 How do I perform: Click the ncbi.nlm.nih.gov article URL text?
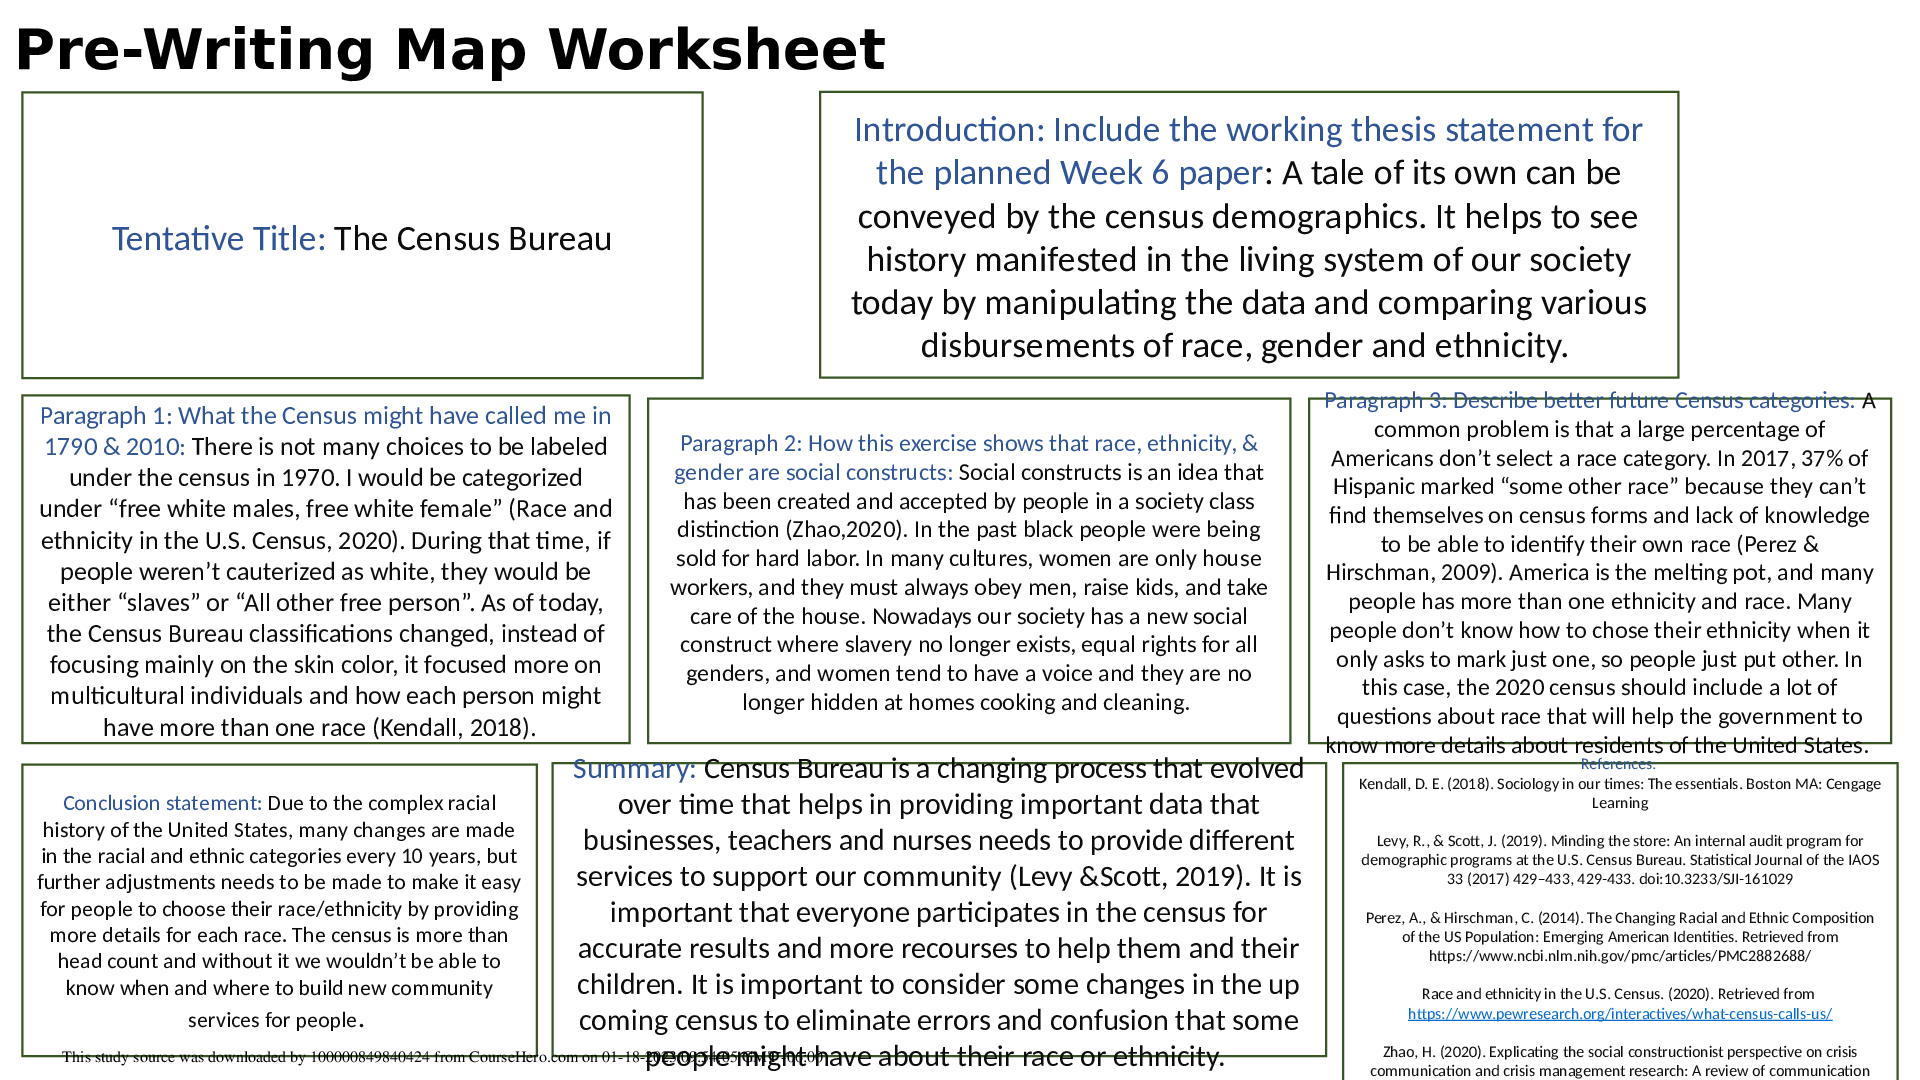click(x=1619, y=956)
